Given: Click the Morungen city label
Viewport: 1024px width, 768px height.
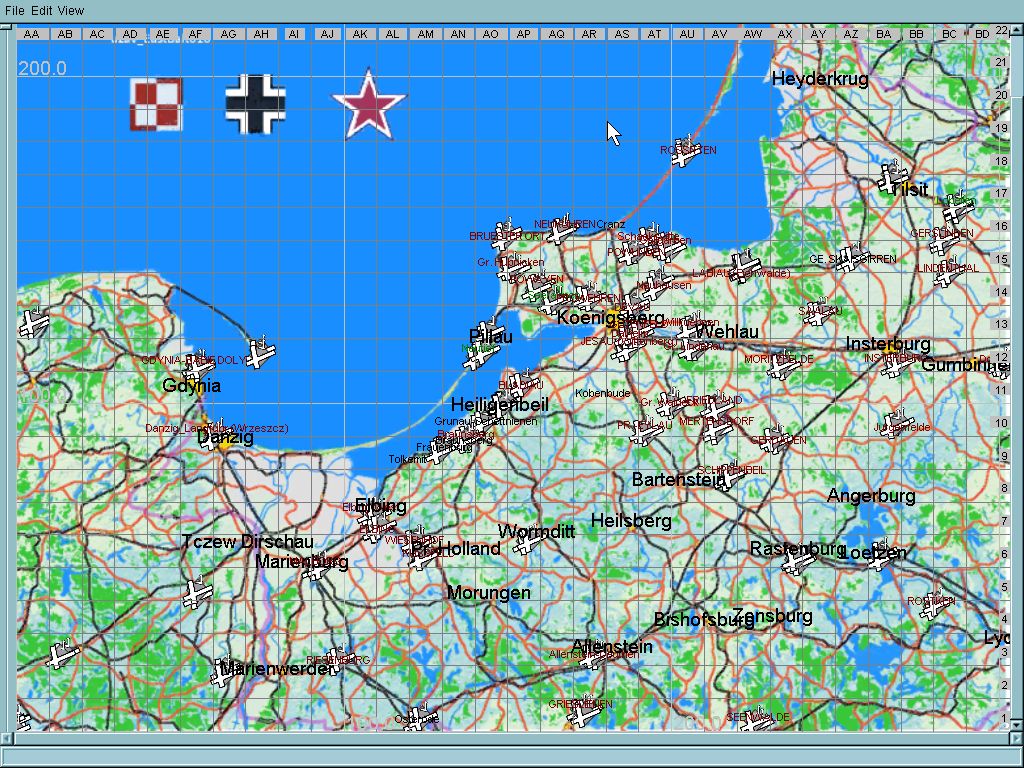Looking at the screenshot, I should click(488, 593).
